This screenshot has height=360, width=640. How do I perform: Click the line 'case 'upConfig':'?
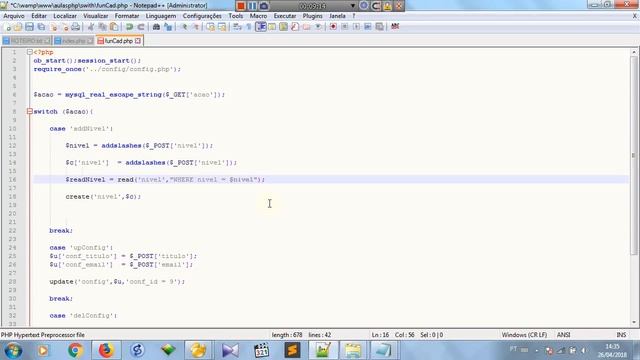[81, 247]
